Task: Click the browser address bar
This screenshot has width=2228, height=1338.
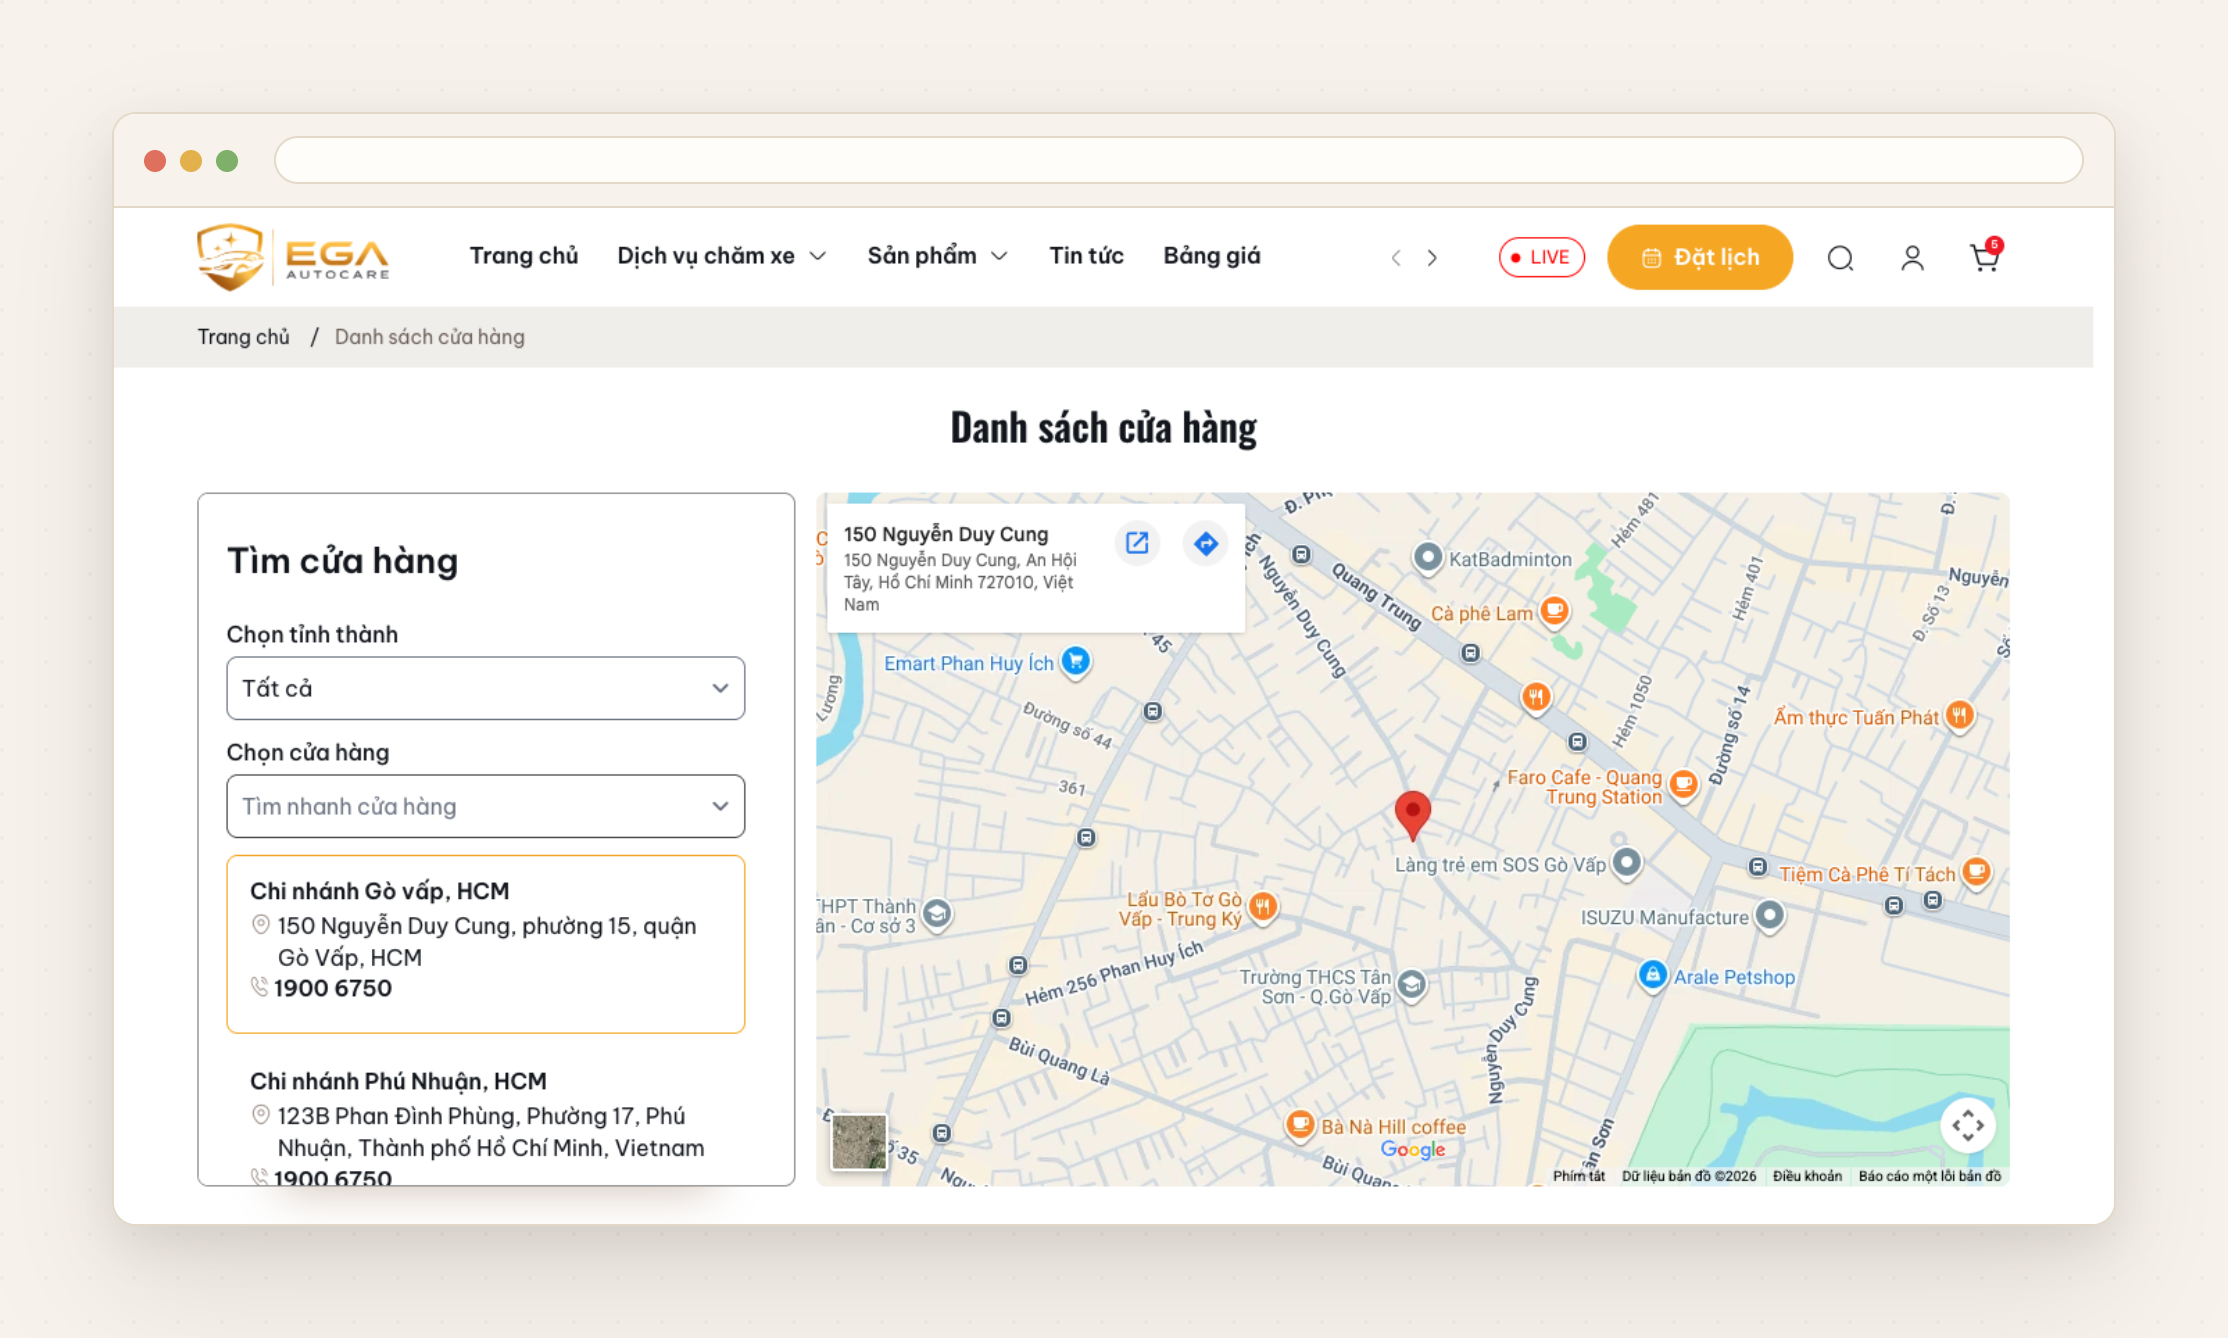Action: [1178, 160]
